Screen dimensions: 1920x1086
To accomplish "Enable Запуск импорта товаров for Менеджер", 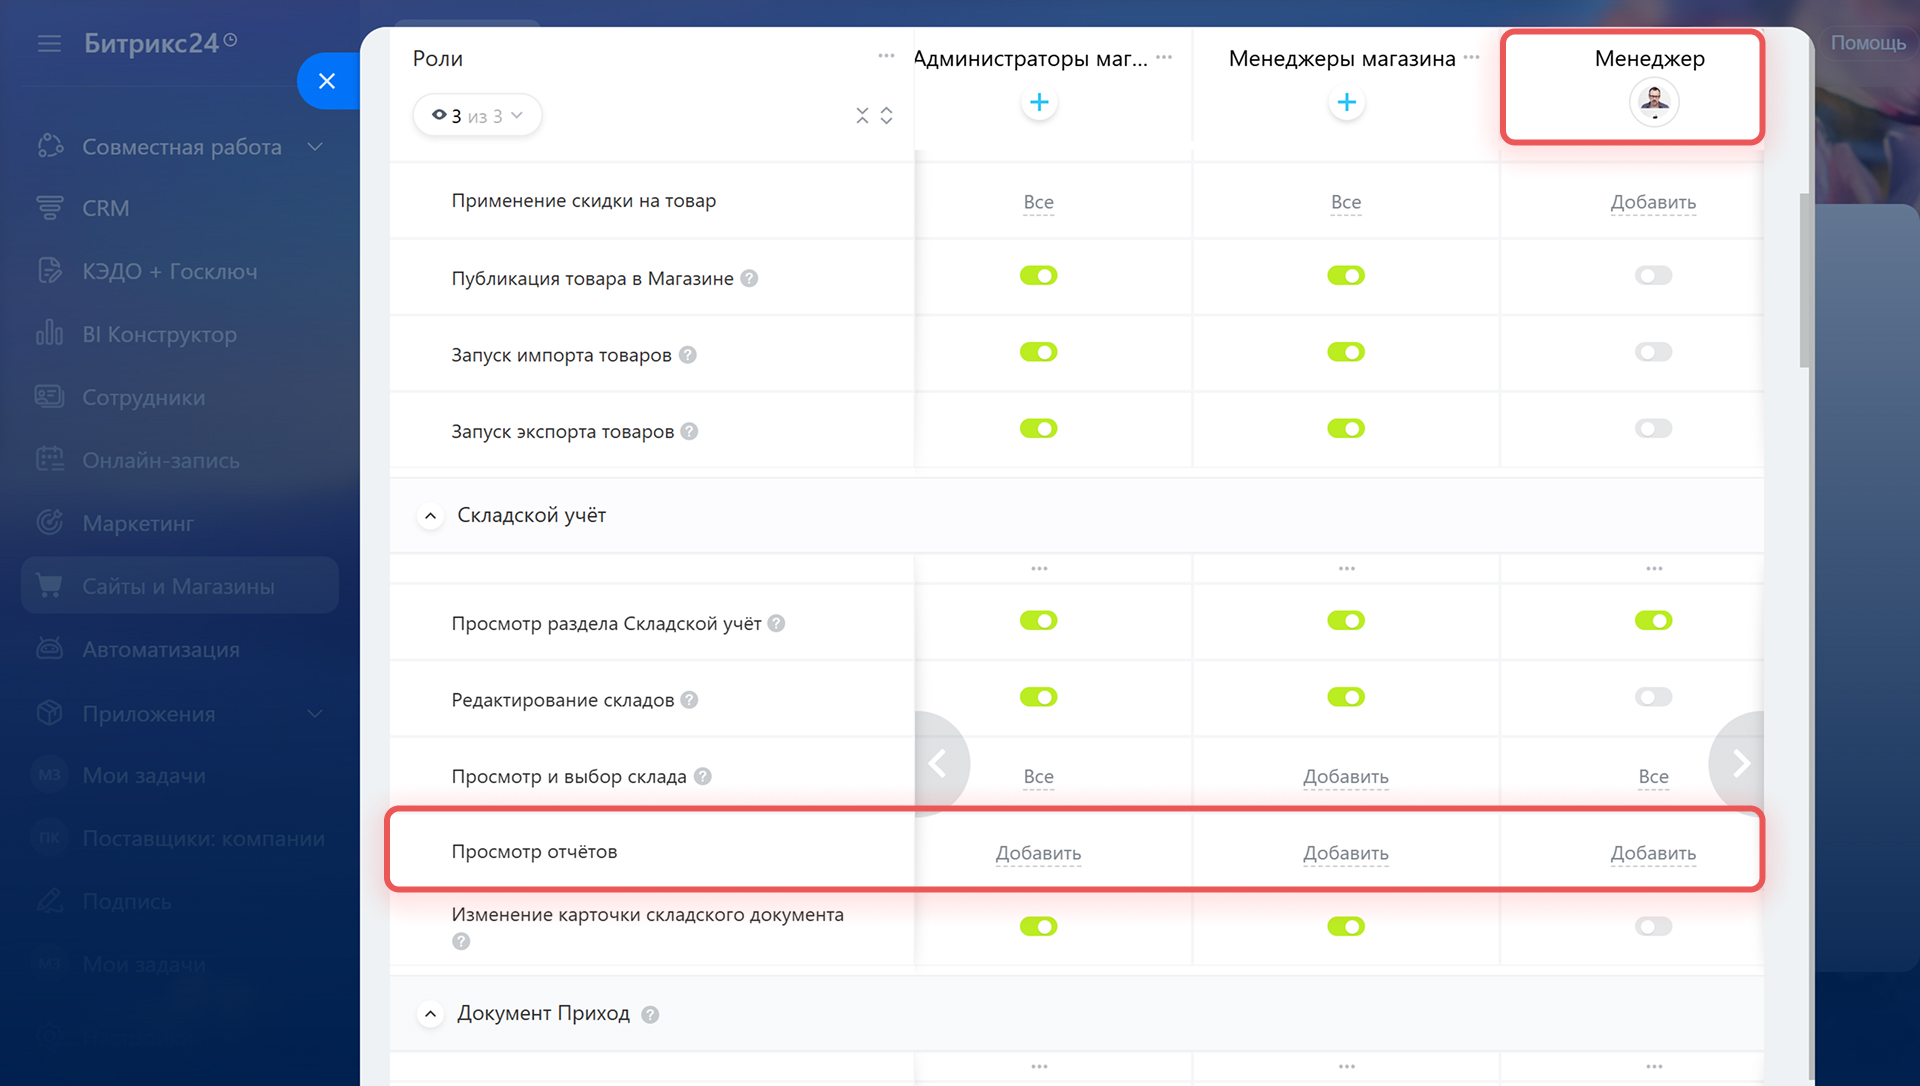I will (x=1653, y=352).
